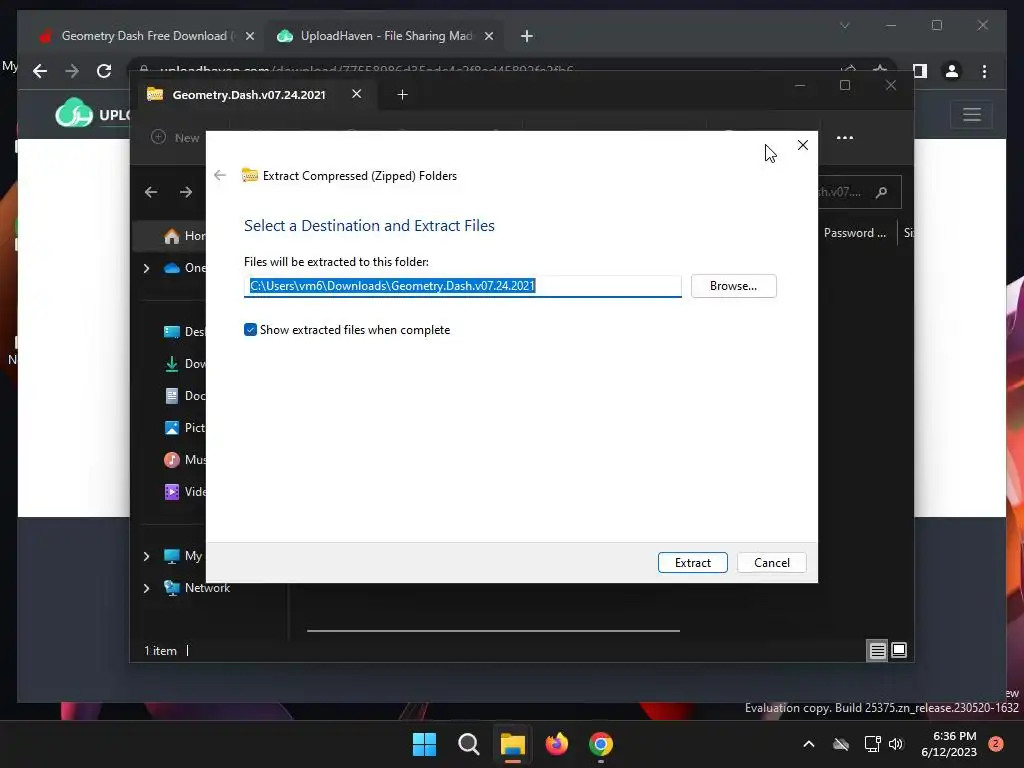This screenshot has height=768, width=1024.
Task: Launch Firefox from the taskbar
Action: (556, 744)
